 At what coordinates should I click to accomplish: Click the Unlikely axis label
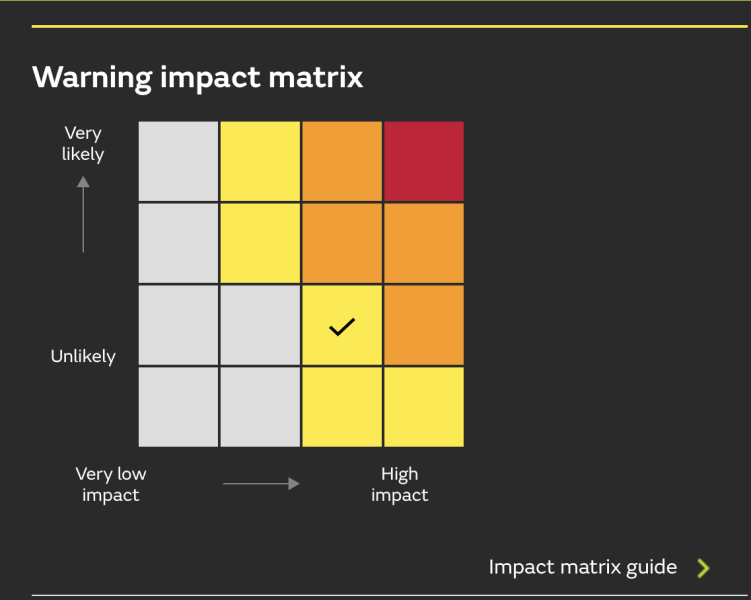pyautogui.click(x=83, y=356)
